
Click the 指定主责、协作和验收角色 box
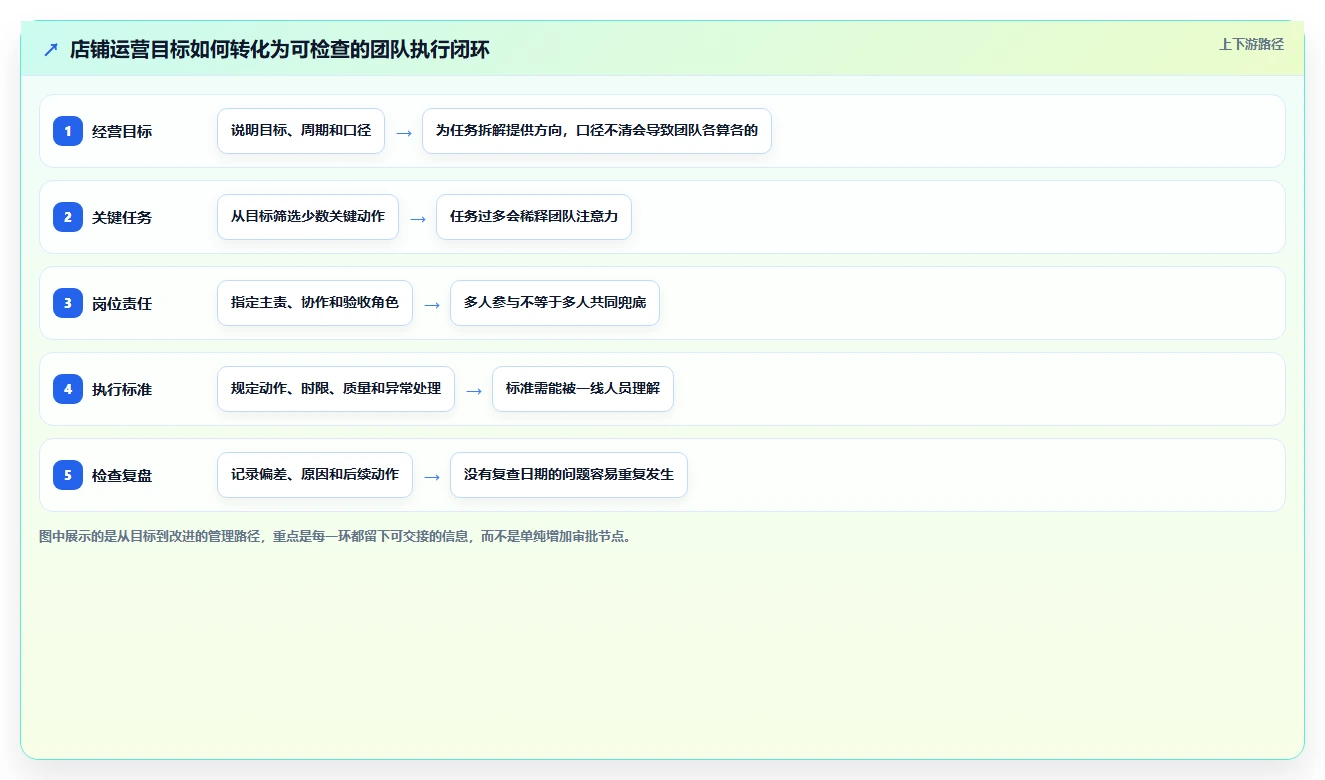[x=315, y=303]
